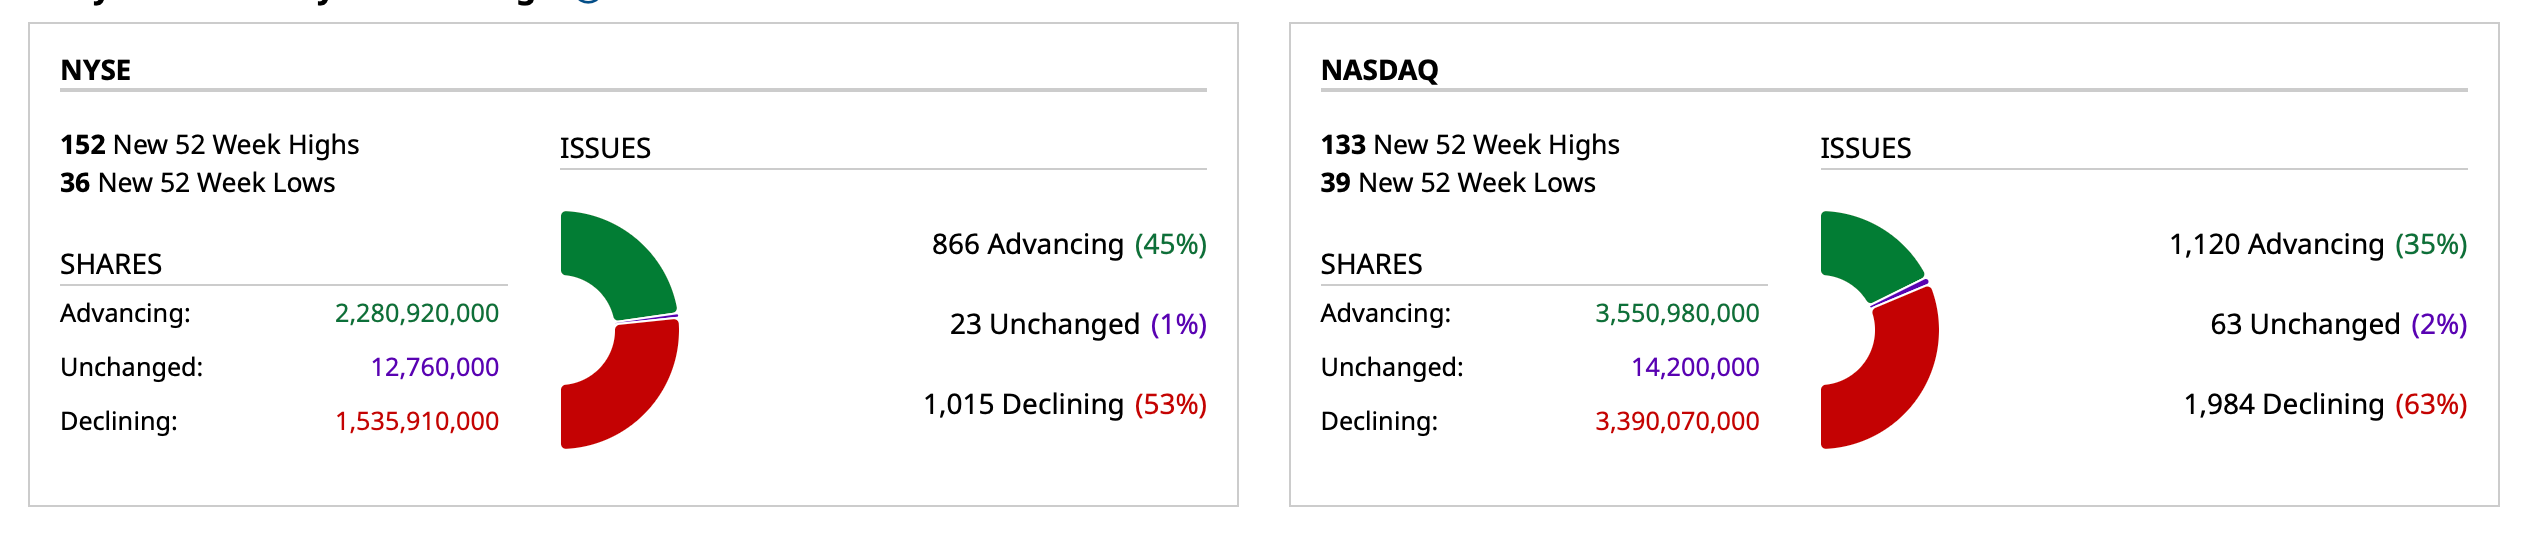Screen dimensions: 2534x548
Task: Select the NYSE 1,015 Declining (53%) label
Action: click(1065, 405)
